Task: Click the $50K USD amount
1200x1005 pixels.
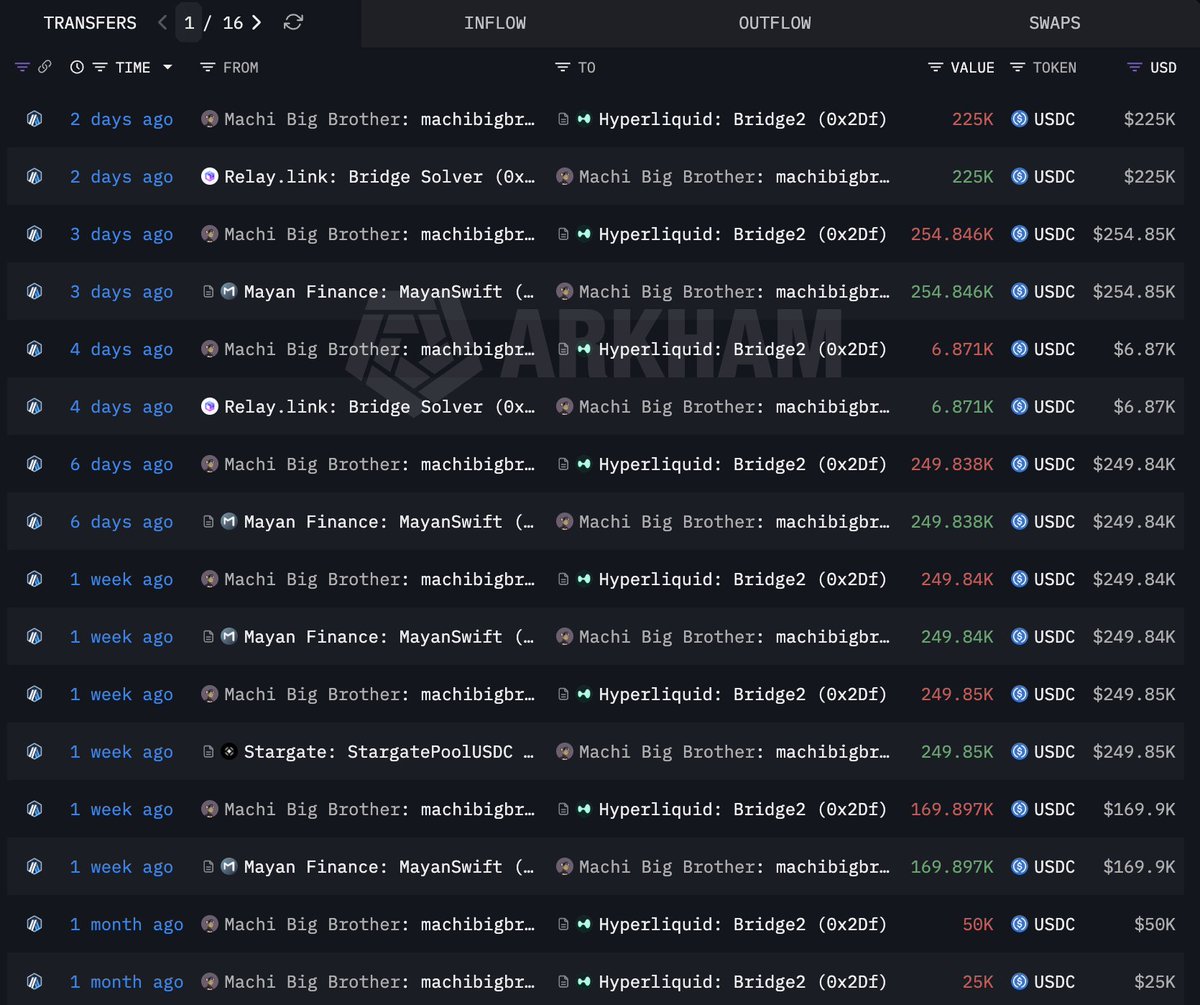Action: coord(1155,925)
